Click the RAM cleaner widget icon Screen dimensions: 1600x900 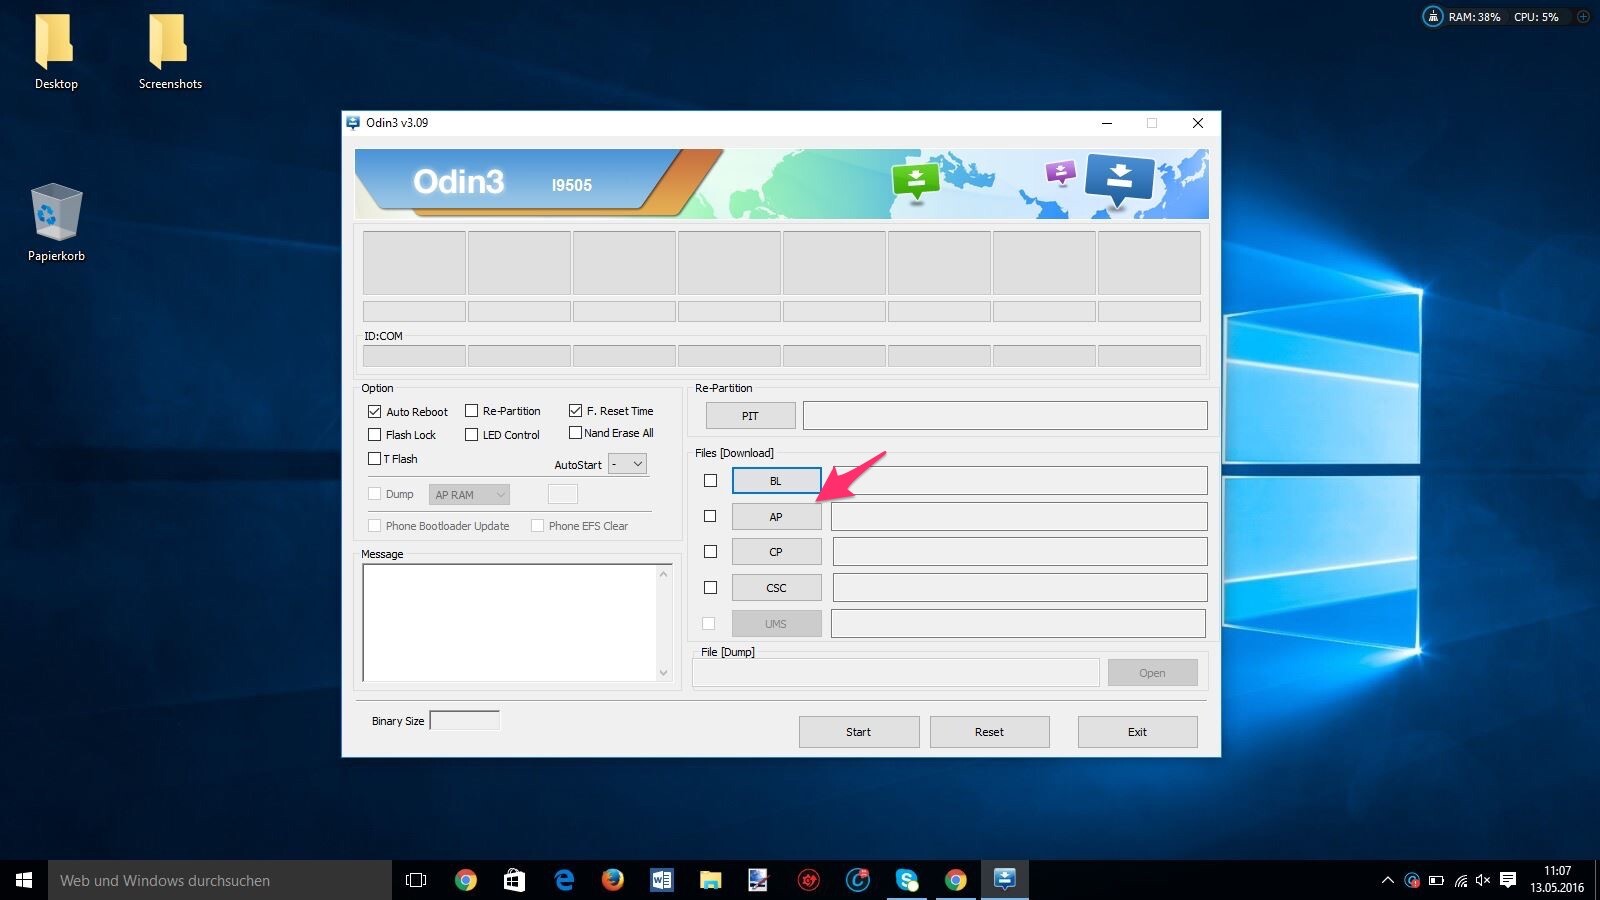tap(1433, 16)
